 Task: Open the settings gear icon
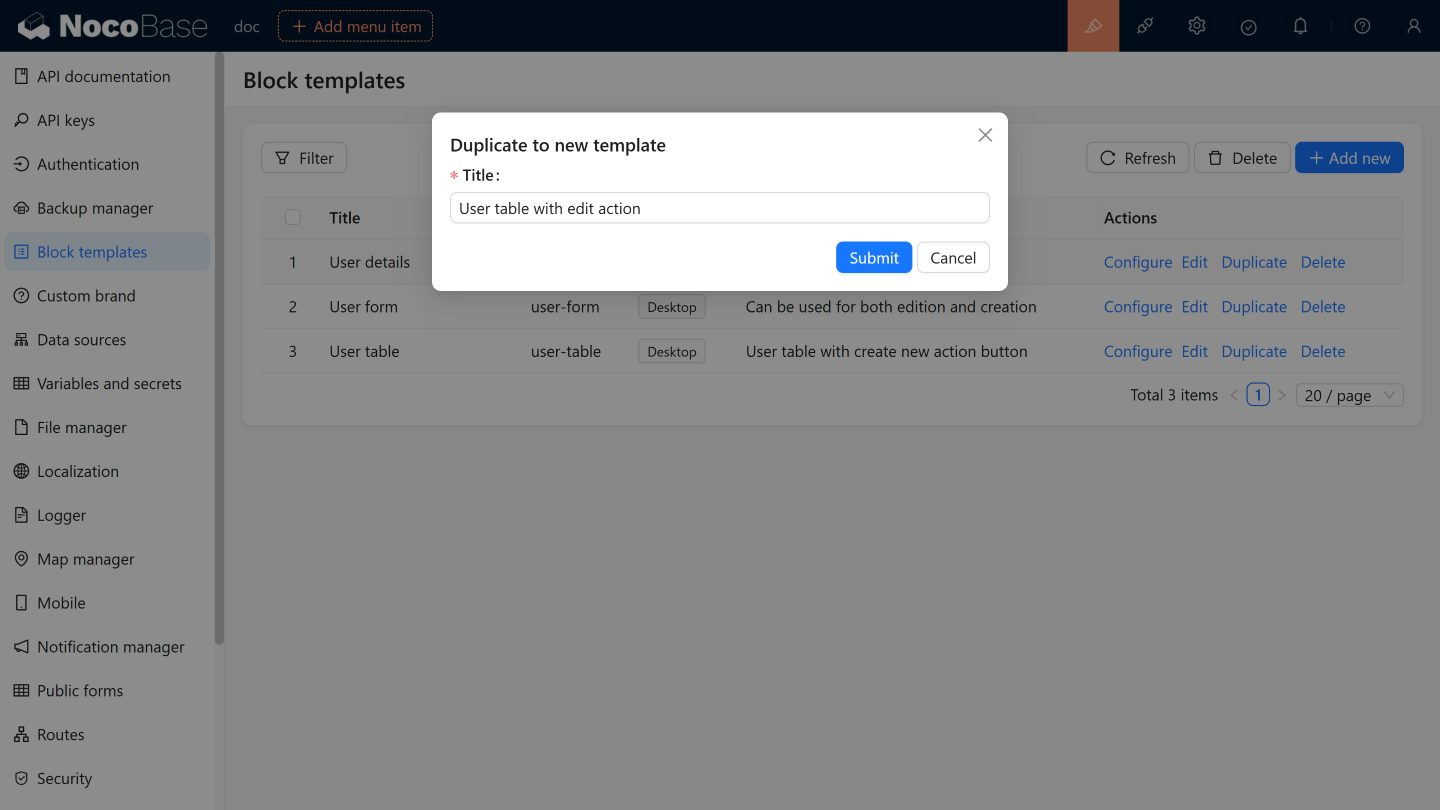coord(1197,26)
